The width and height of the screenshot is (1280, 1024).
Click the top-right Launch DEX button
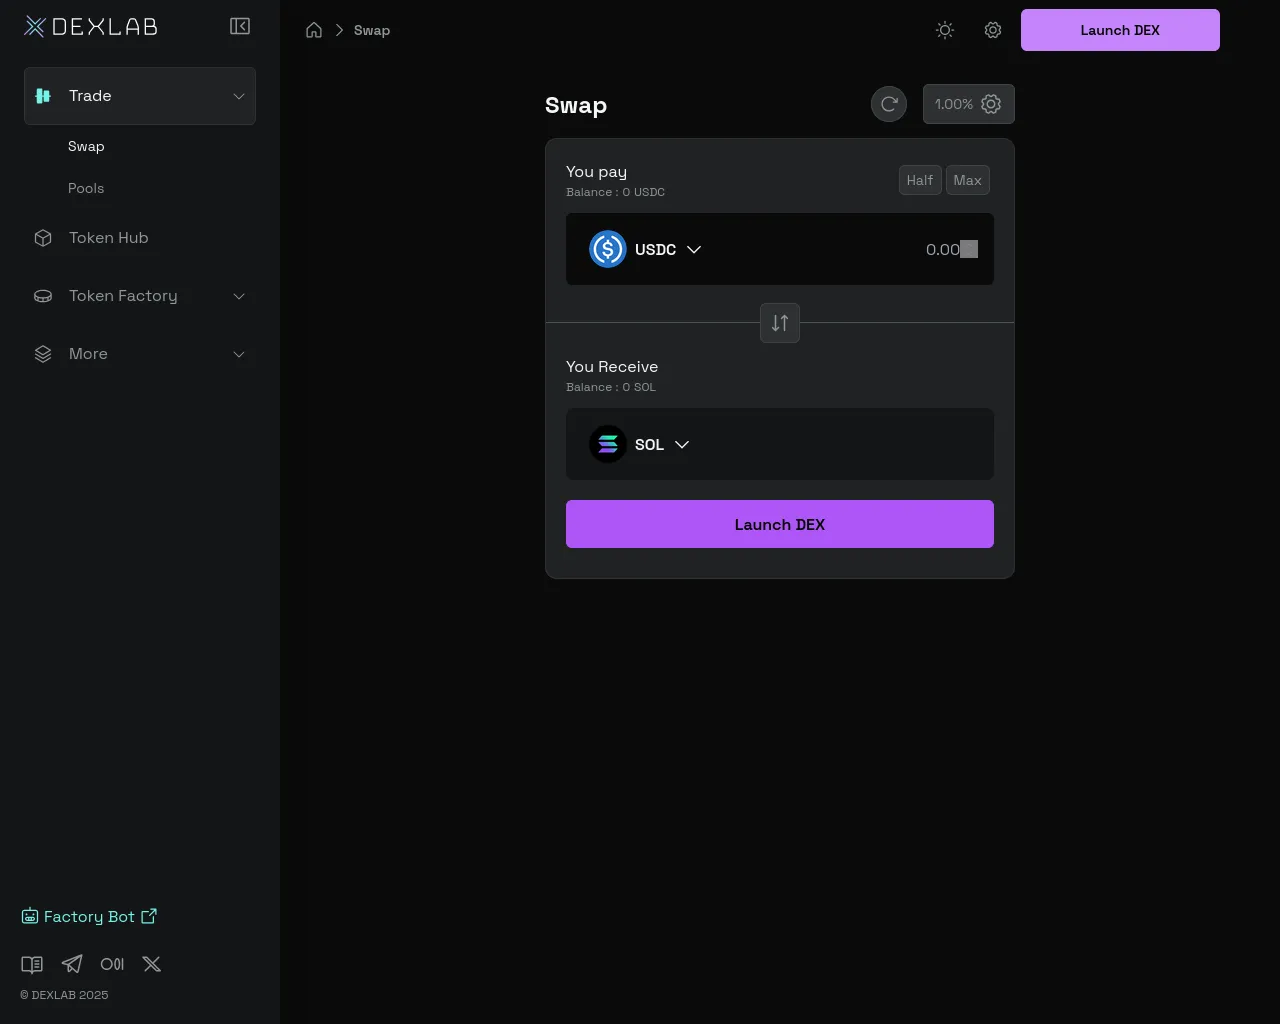tap(1120, 30)
